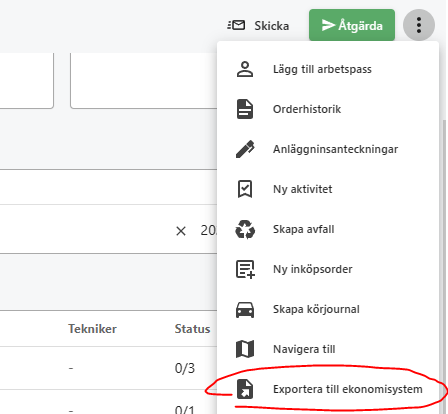Viewport: 448px width, 414px height.
Task: Click the Skicka button
Action: pyautogui.click(x=258, y=26)
